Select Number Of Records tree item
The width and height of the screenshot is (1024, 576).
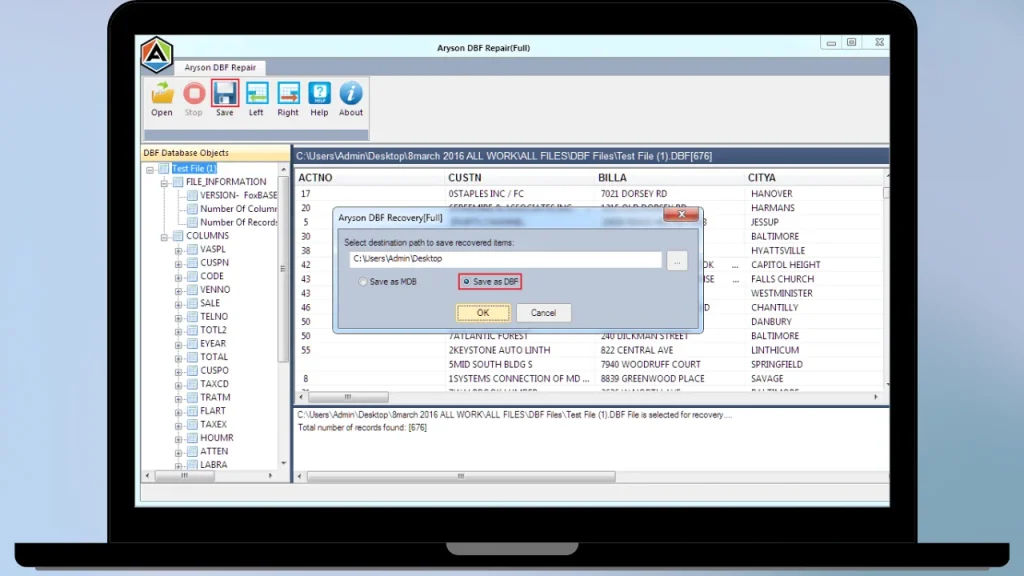tap(238, 222)
